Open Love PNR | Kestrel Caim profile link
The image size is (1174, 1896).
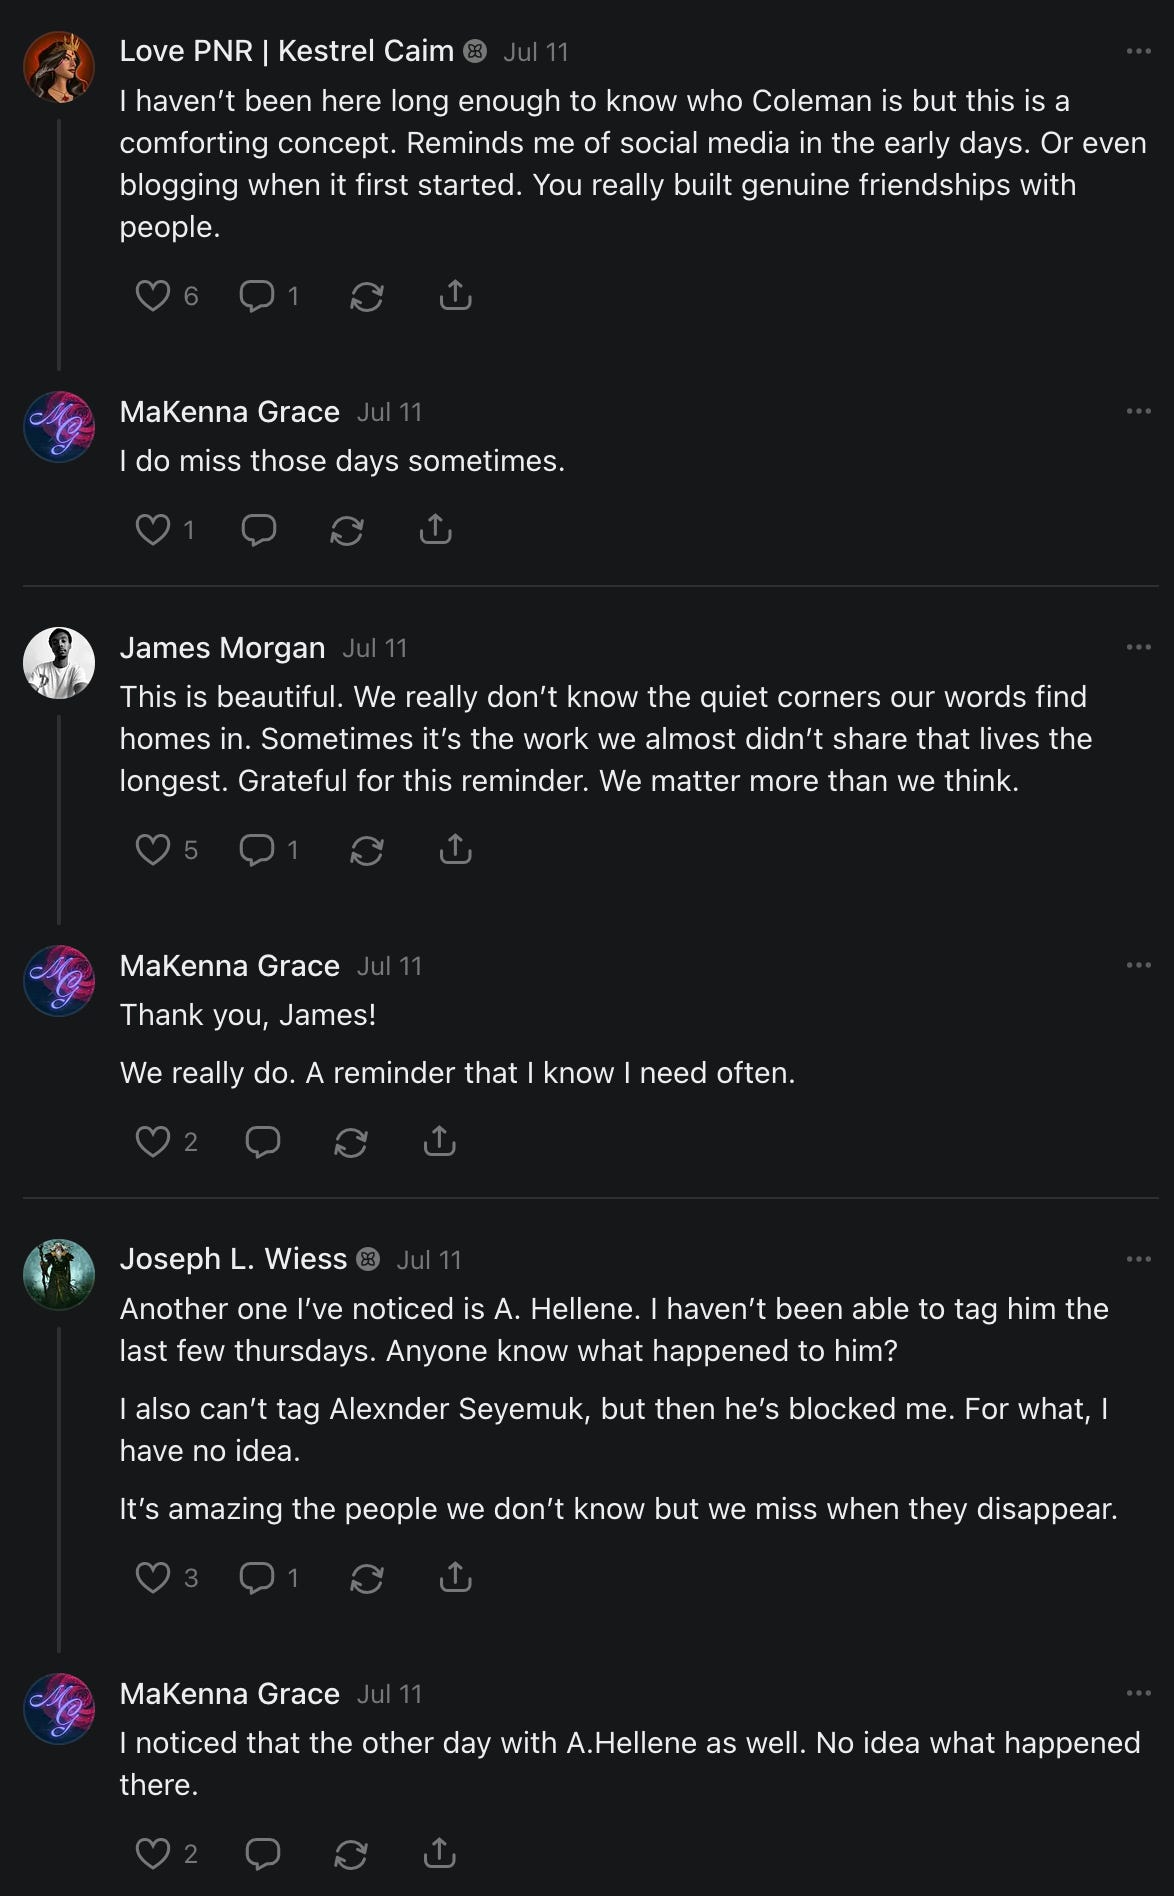286,51
